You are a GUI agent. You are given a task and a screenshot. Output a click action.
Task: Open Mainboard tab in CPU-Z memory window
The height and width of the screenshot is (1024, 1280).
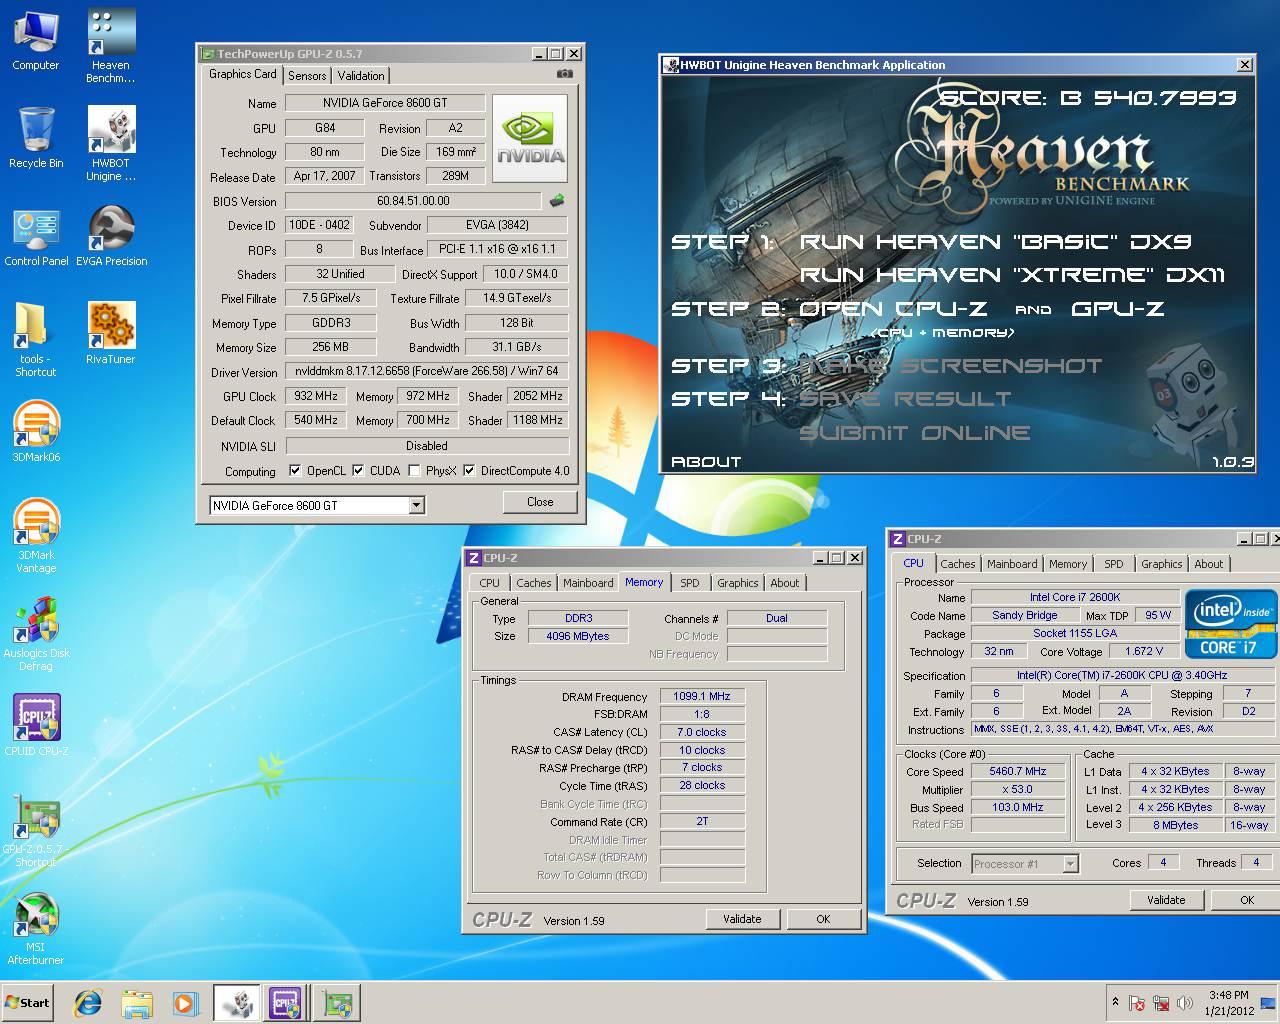tap(588, 583)
